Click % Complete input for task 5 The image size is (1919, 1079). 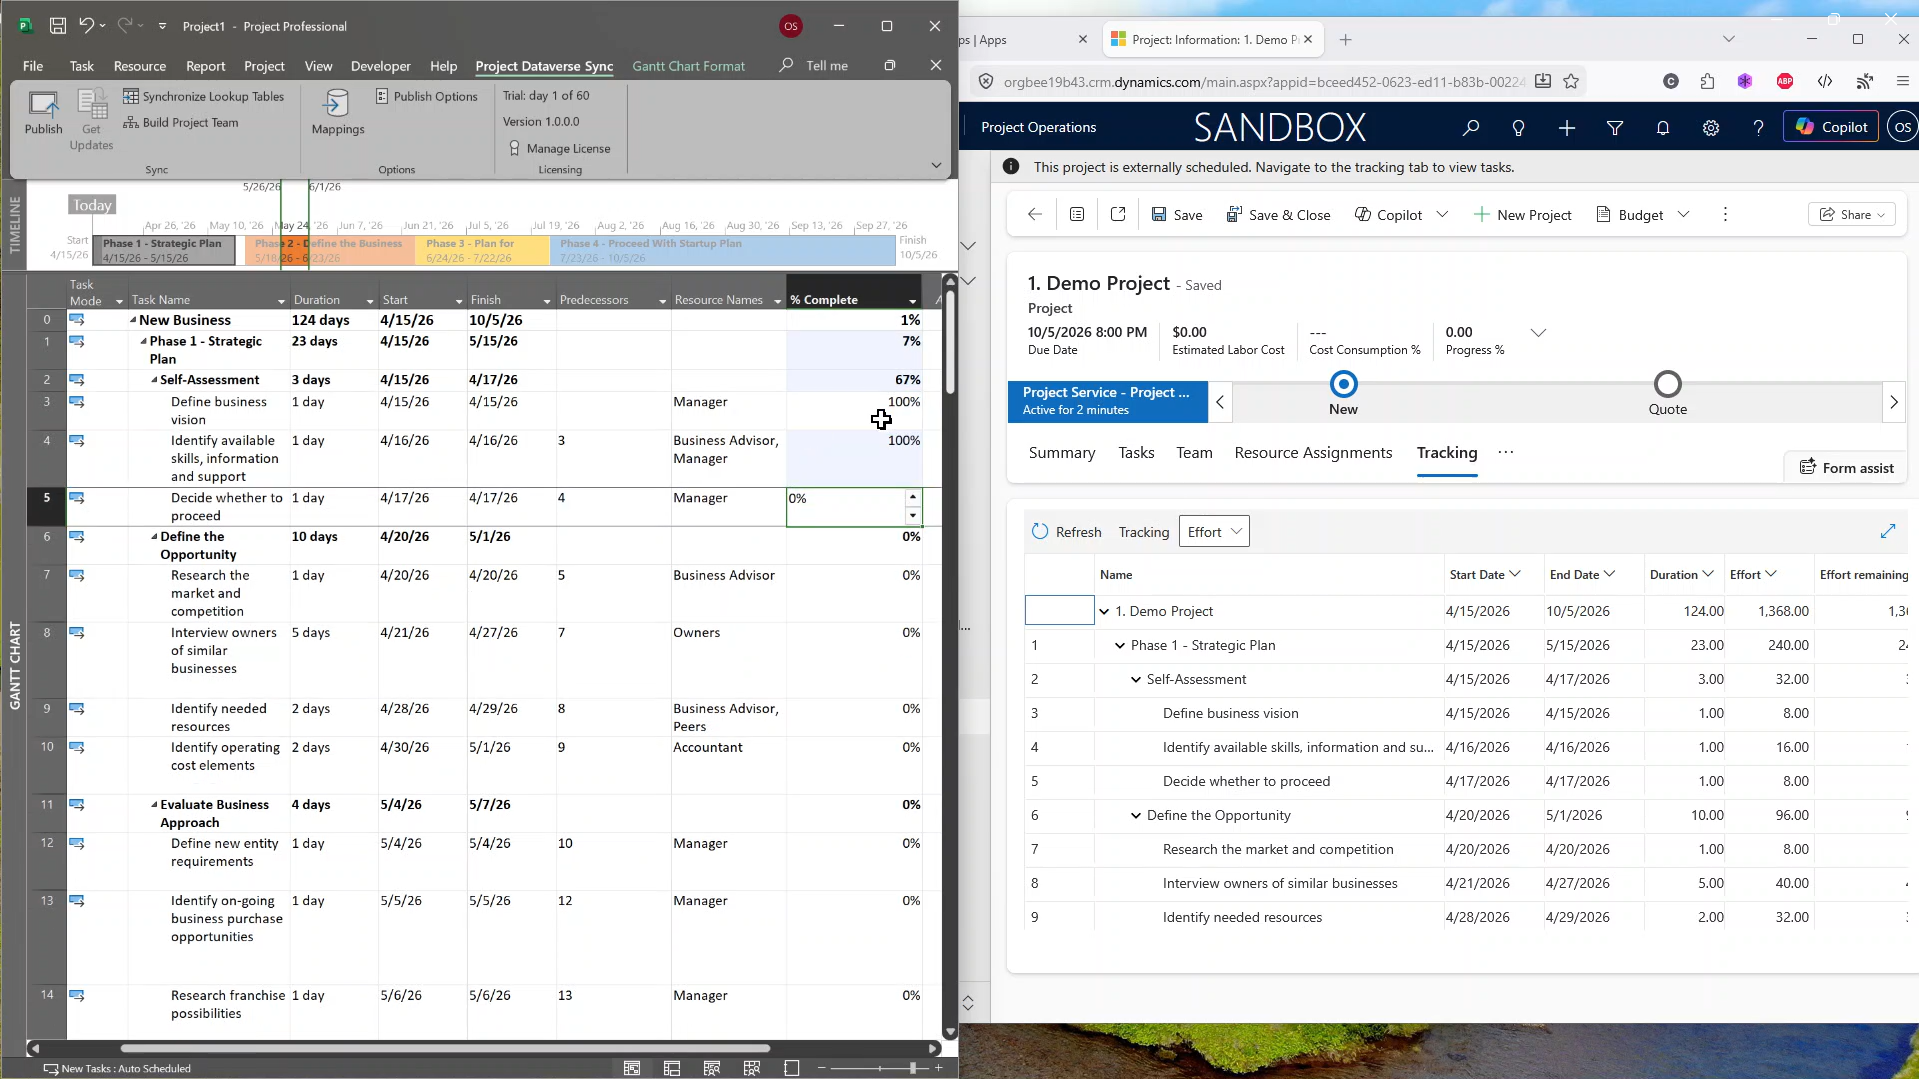(846, 506)
